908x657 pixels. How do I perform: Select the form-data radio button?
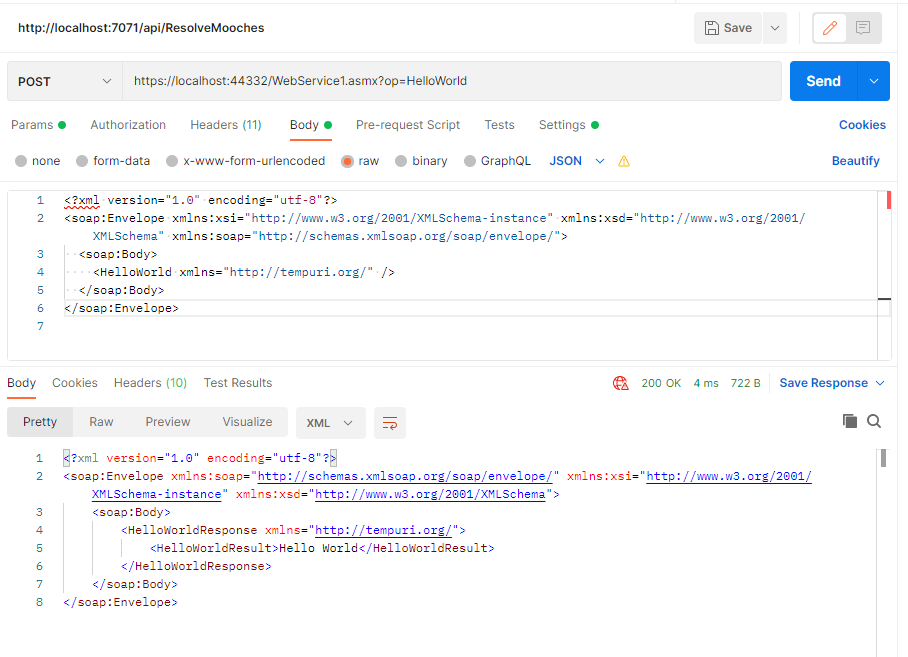(x=82, y=161)
